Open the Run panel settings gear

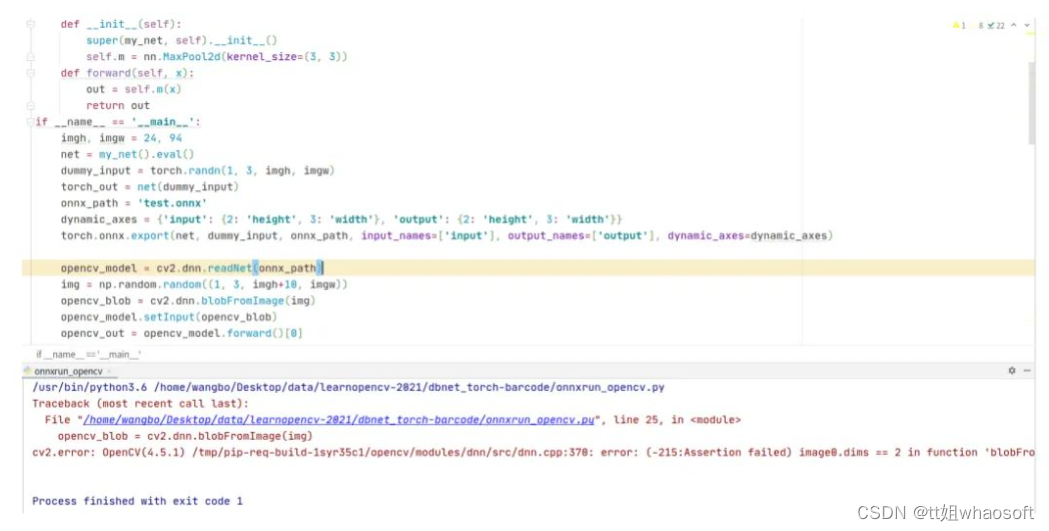[1012, 370]
